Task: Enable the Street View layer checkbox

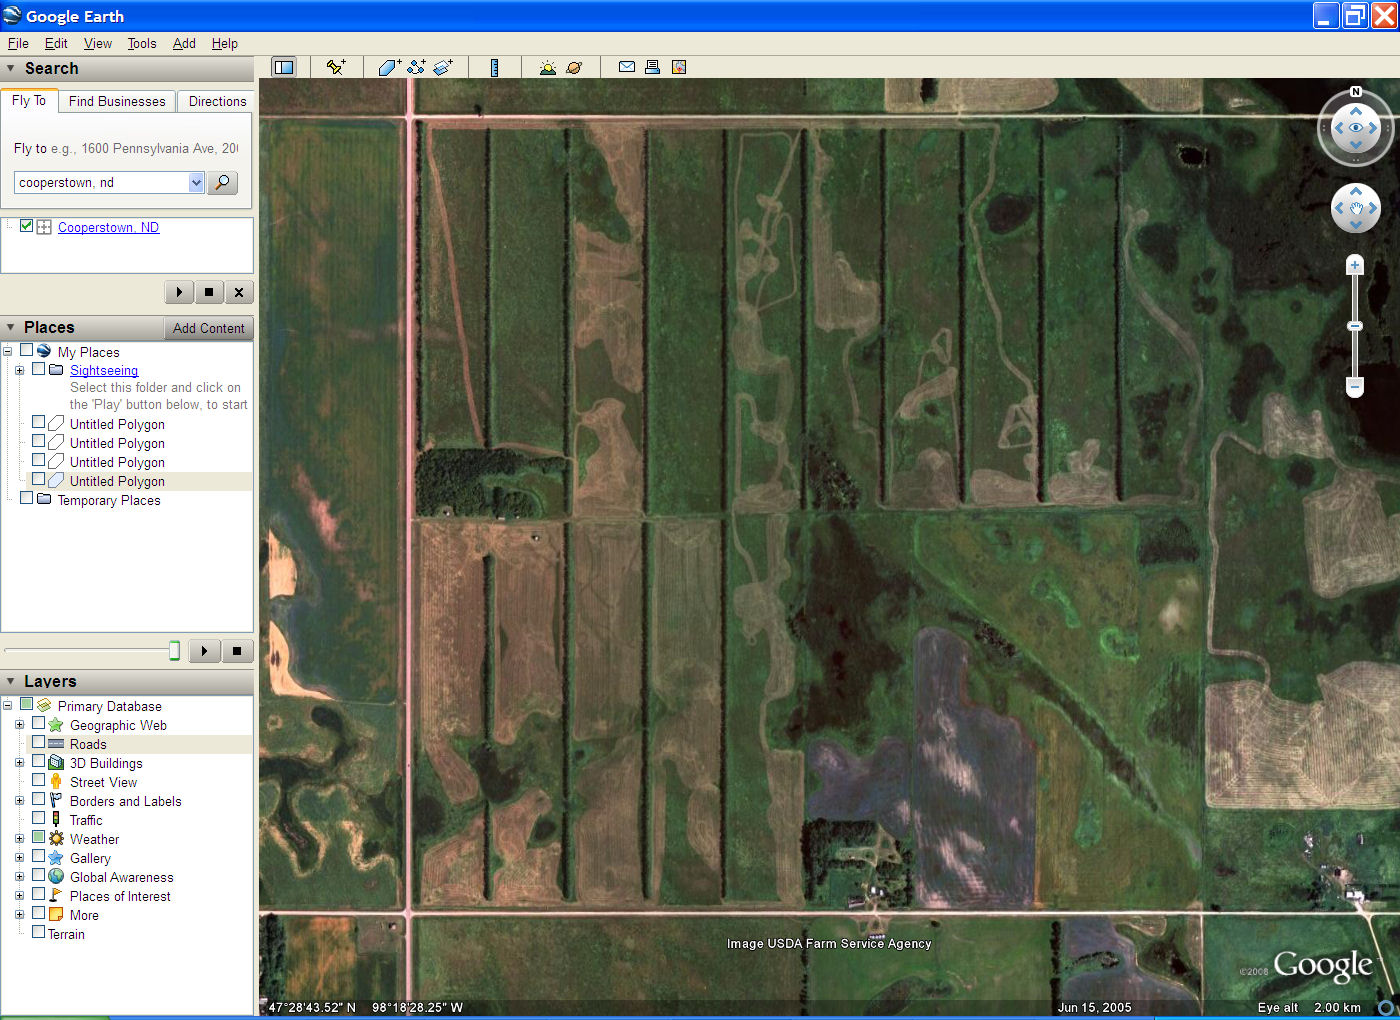Action: pyautogui.click(x=39, y=781)
